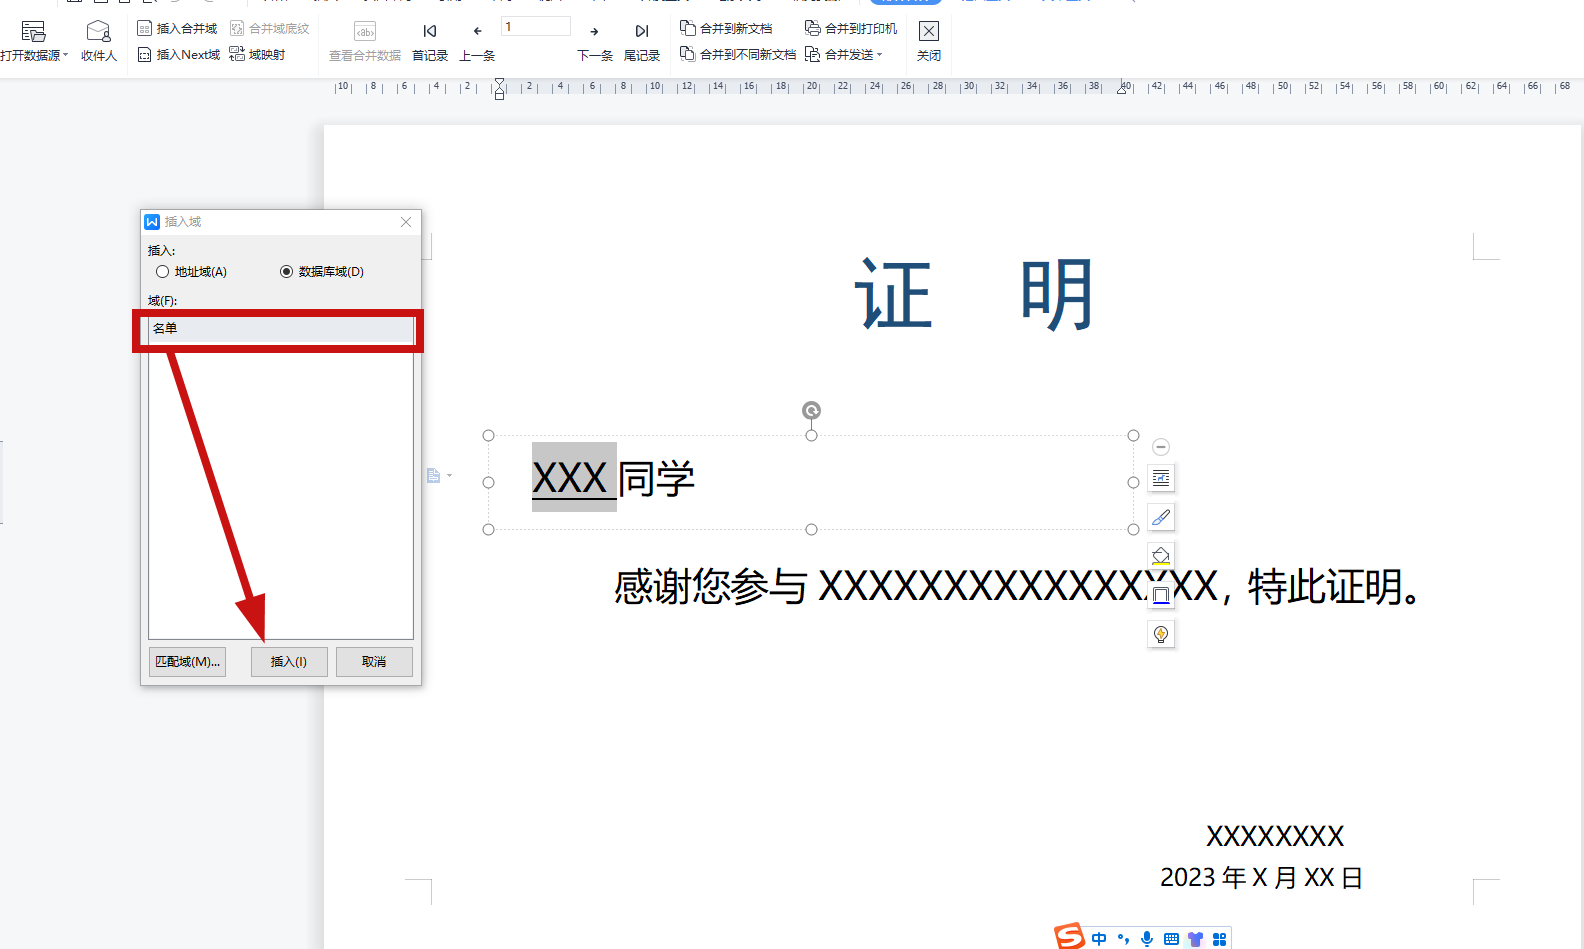Open the soft keyboard icon
This screenshot has height=949, width=1584.
point(1171,938)
